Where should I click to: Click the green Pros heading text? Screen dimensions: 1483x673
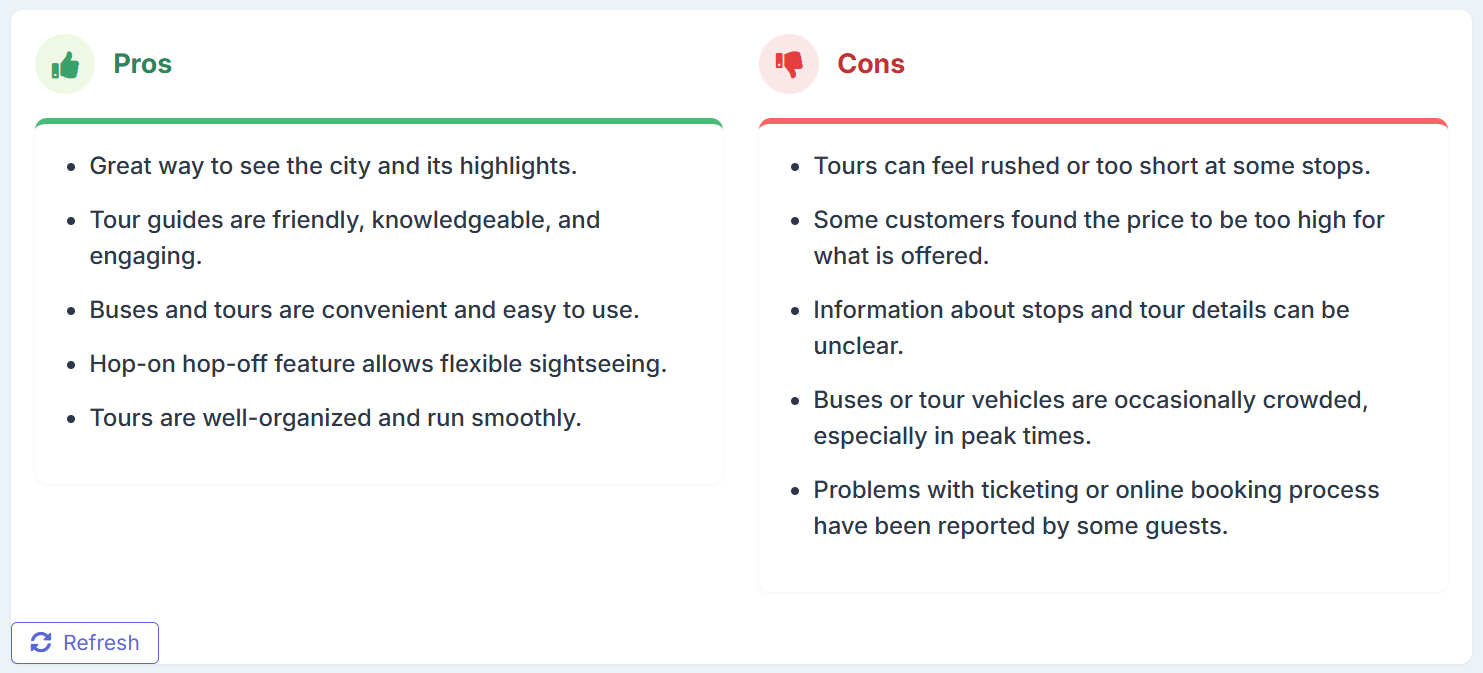tap(142, 64)
